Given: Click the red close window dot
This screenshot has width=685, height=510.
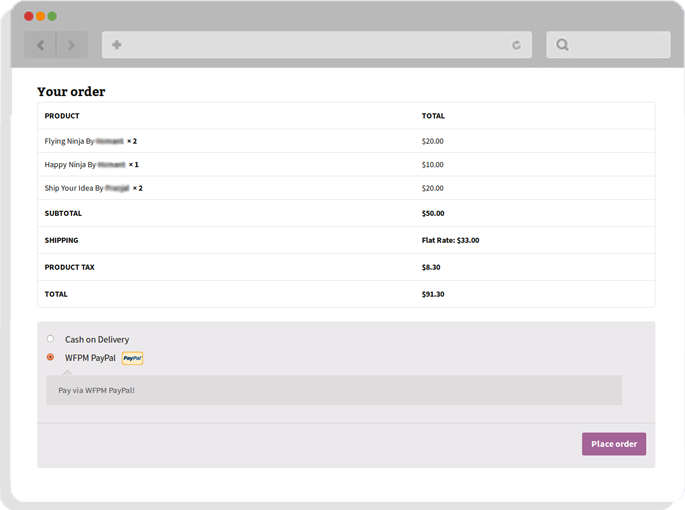Looking at the screenshot, I should [29, 16].
